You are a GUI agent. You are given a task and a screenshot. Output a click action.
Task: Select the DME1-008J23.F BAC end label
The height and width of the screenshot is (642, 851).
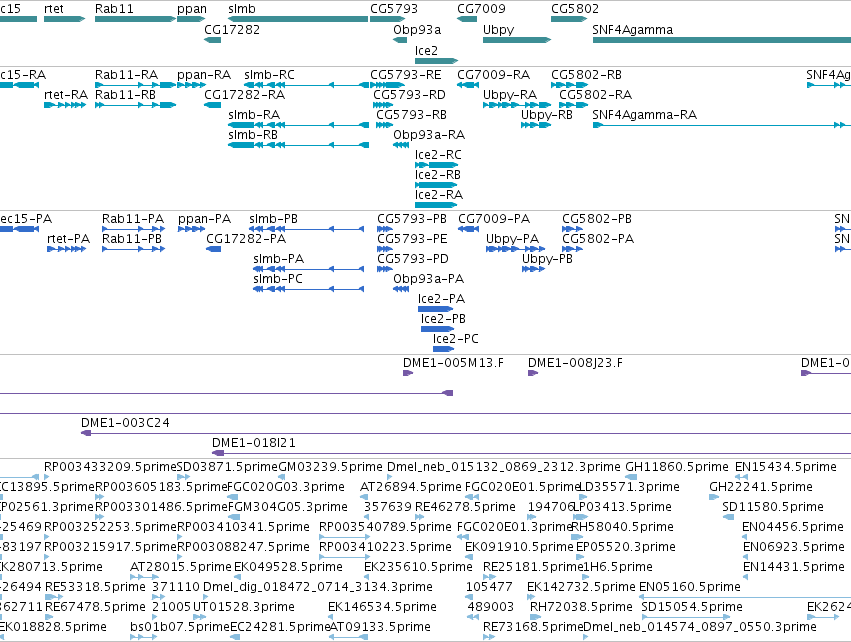[x=575, y=363]
